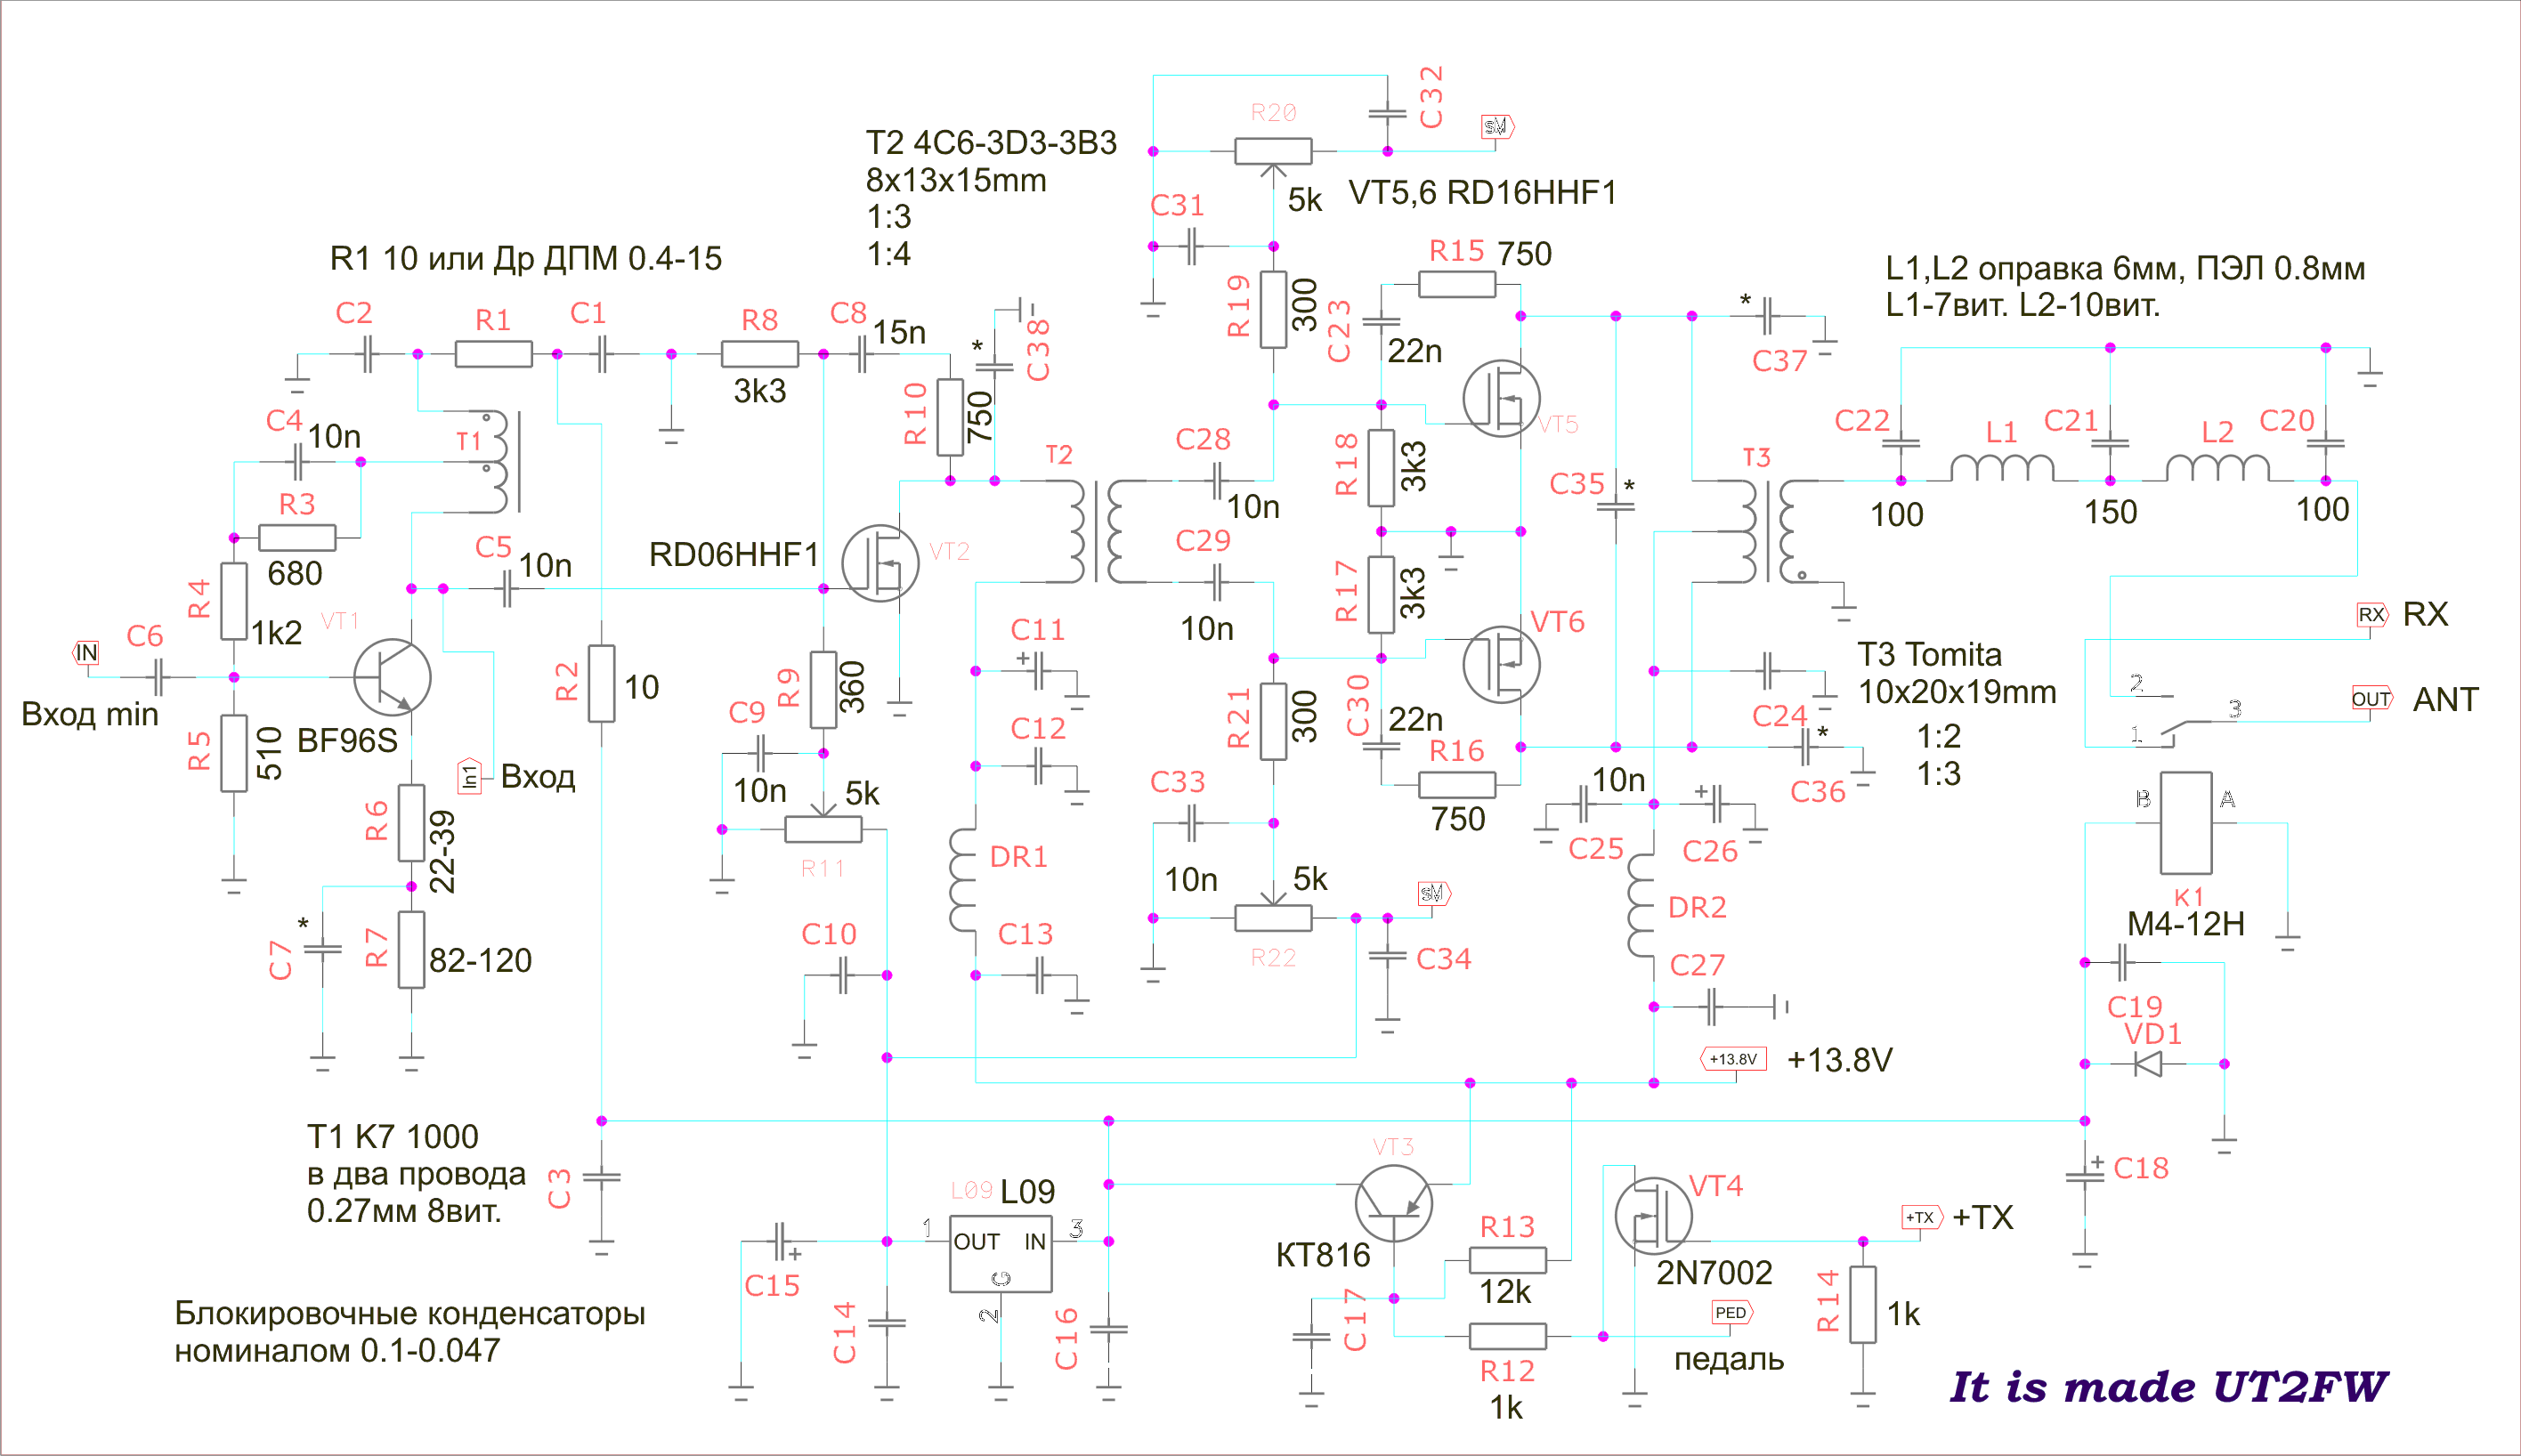Select the VT6 MOSFET symbol
The width and height of the screenshot is (2521, 1456).
pyautogui.click(x=1501, y=664)
